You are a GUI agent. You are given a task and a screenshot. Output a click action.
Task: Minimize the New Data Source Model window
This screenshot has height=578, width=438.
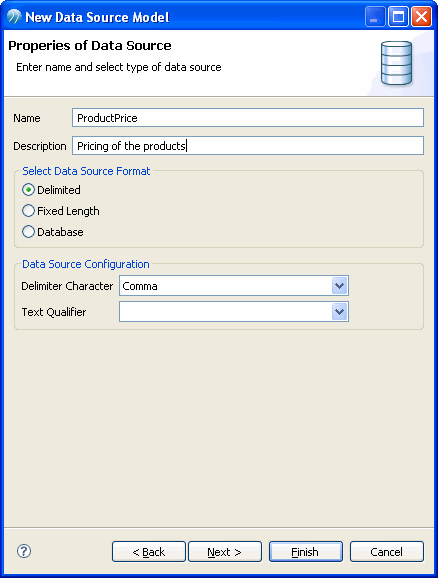(375, 17)
